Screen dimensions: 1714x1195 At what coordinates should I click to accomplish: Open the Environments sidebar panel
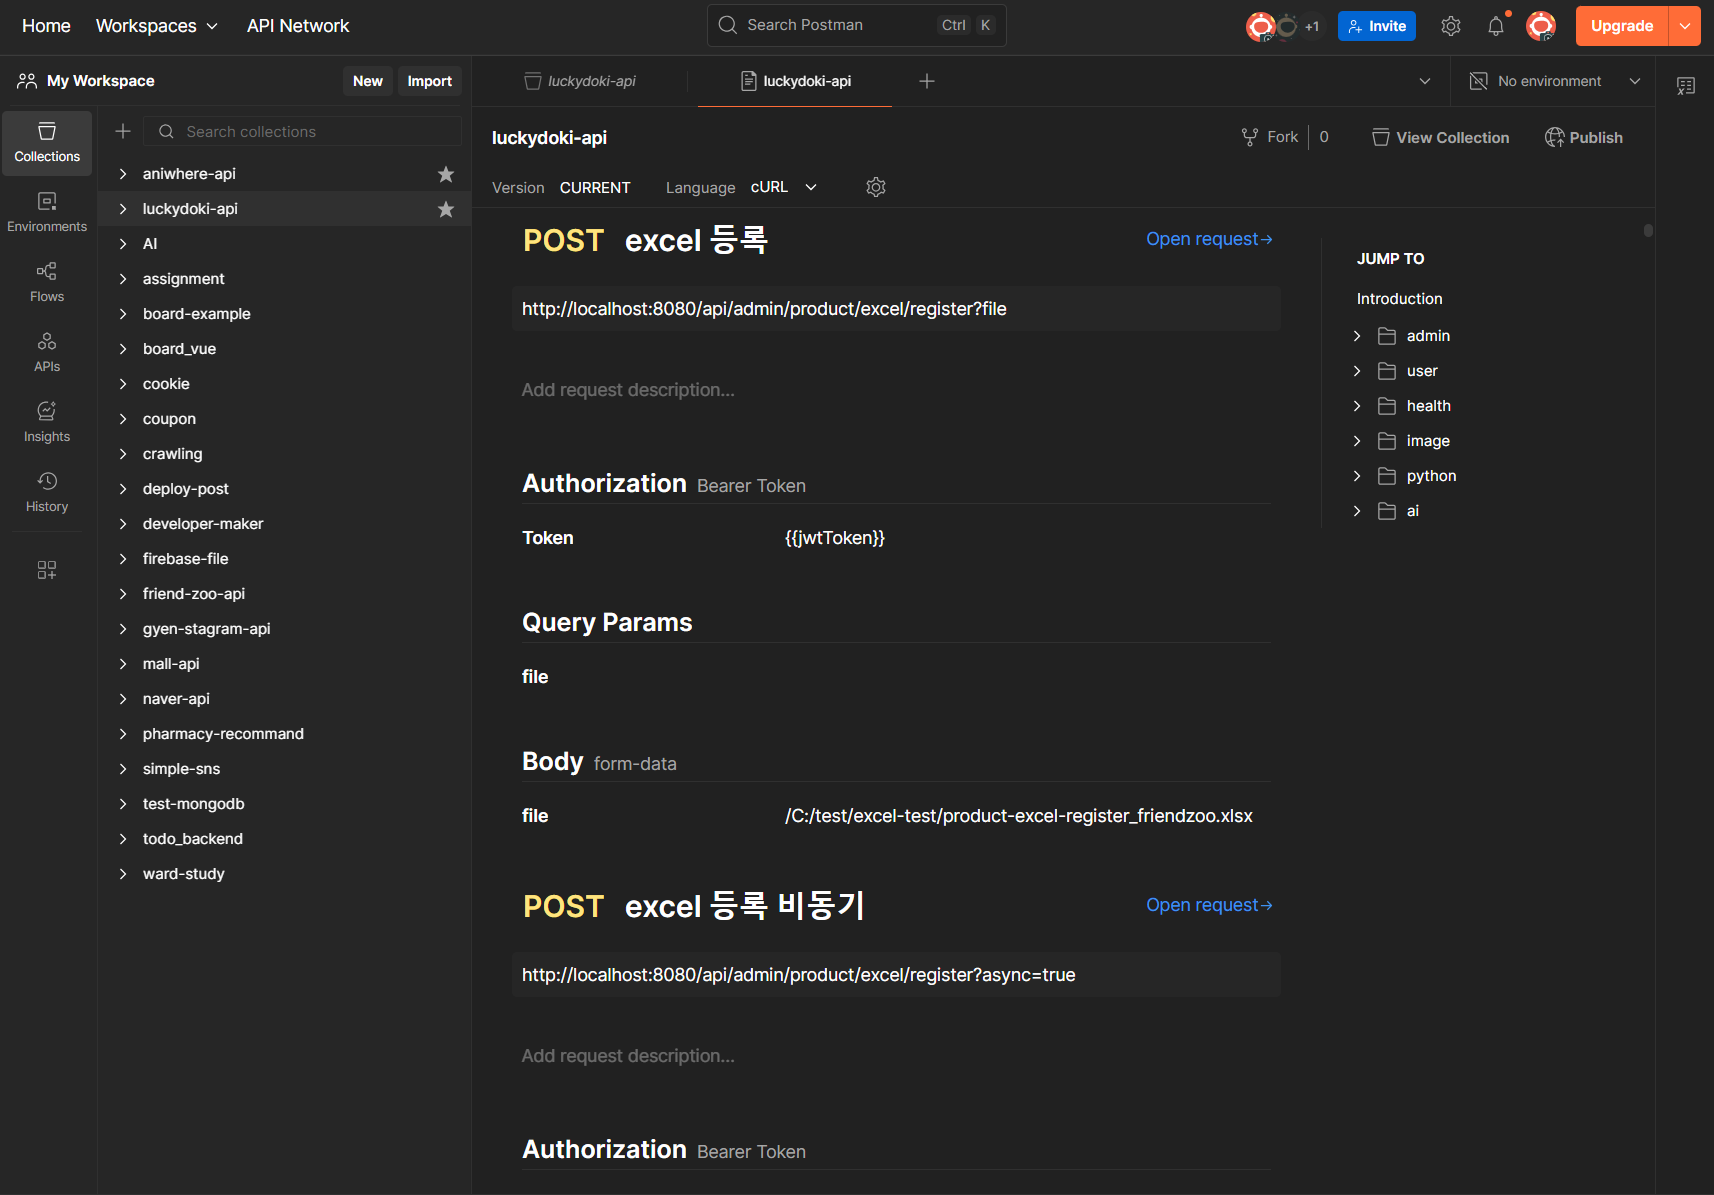tap(47, 213)
